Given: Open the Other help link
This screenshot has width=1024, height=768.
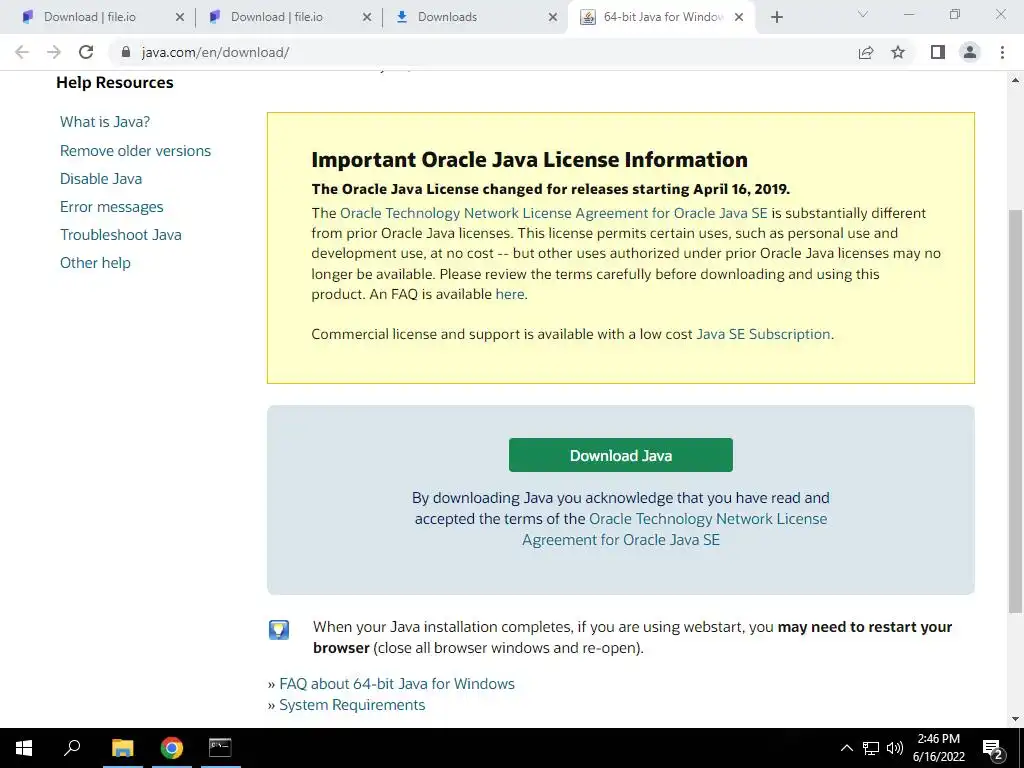Looking at the screenshot, I should pos(95,263).
